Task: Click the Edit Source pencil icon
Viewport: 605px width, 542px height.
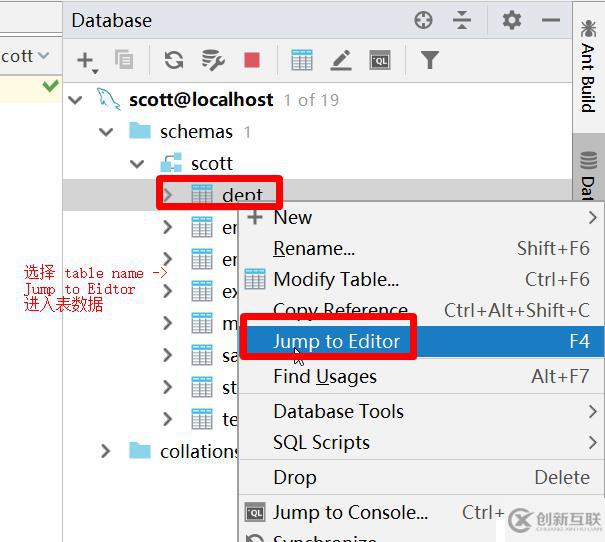Action: [x=341, y=60]
